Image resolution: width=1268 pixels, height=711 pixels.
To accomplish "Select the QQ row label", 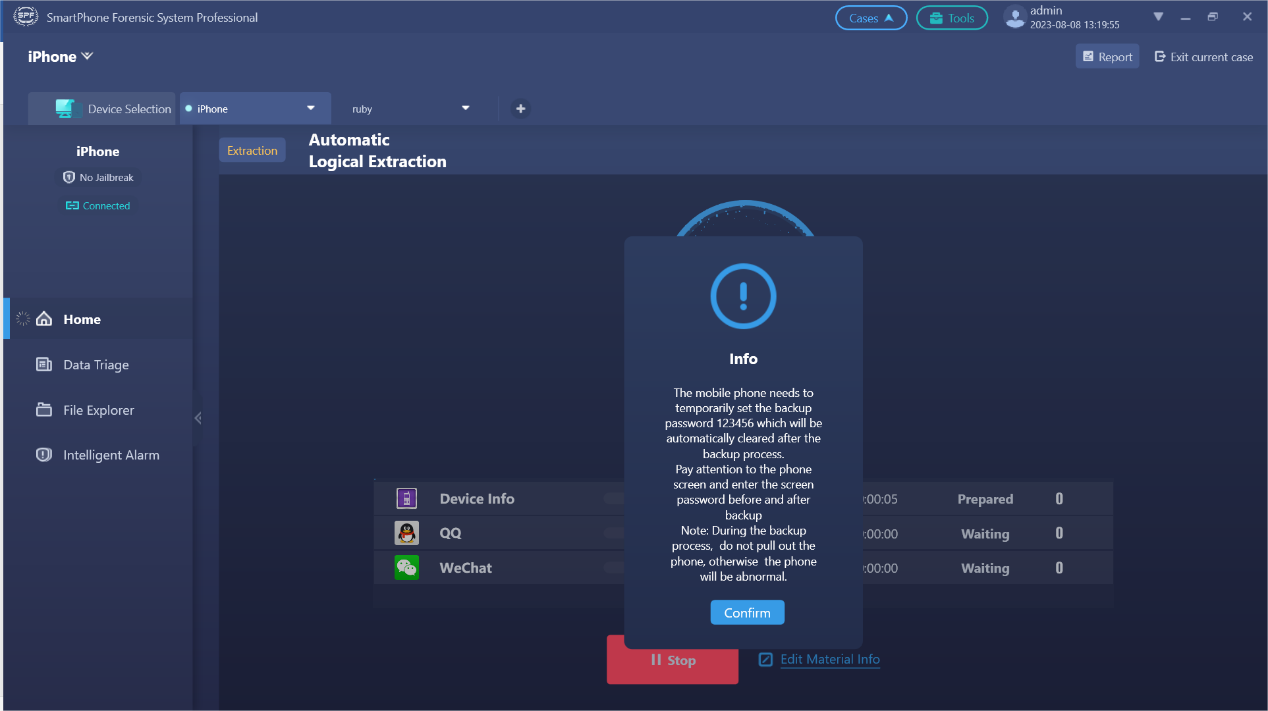I will [x=451, y=533].
